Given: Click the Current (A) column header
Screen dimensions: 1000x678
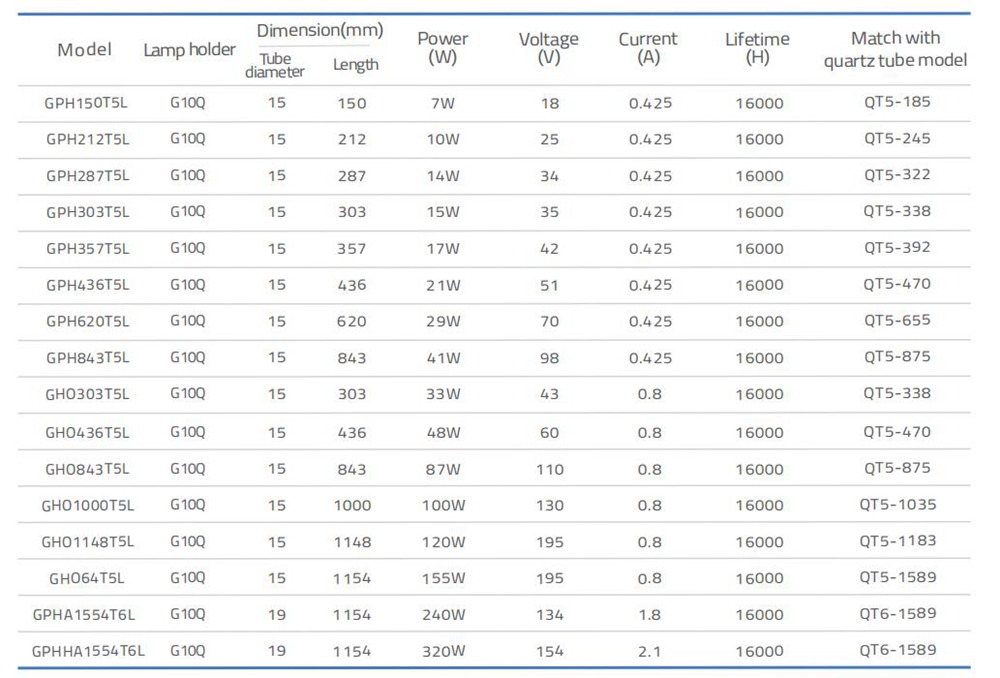Looking at the screenshot, I should coord(648,48).
